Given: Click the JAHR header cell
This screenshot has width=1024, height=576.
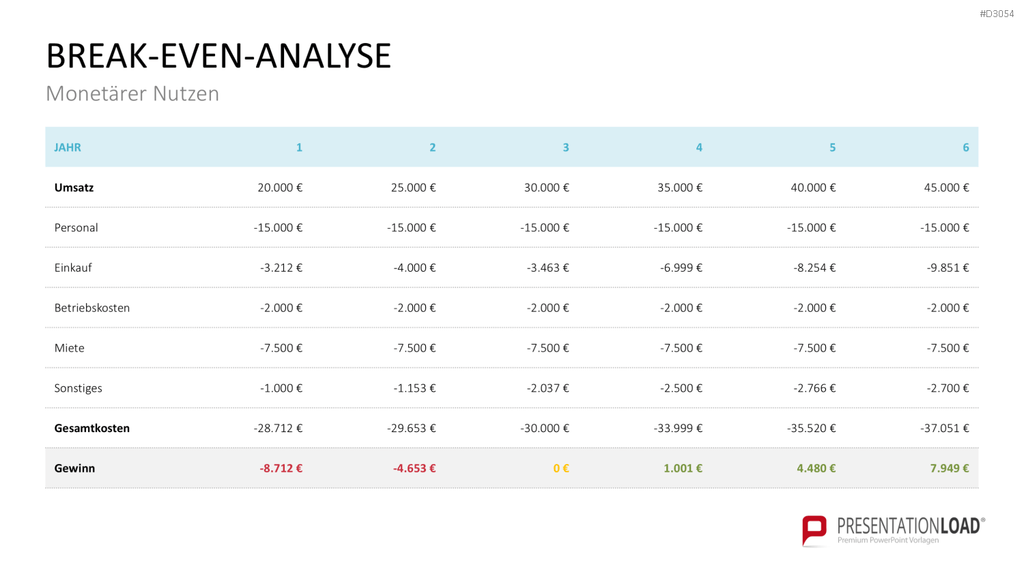Looking at the screenshot, I should click(x=68, y=148).
